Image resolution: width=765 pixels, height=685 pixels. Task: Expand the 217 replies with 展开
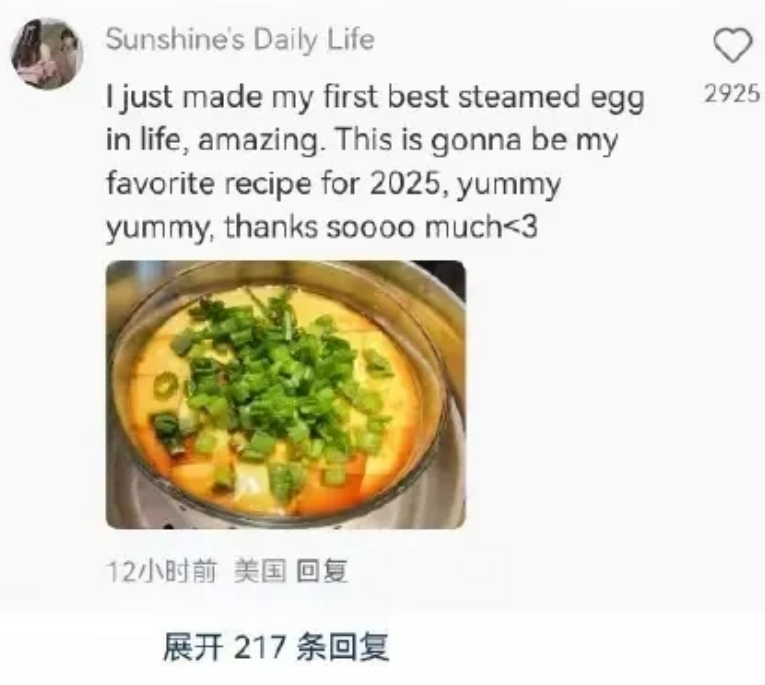pos(276,647)
